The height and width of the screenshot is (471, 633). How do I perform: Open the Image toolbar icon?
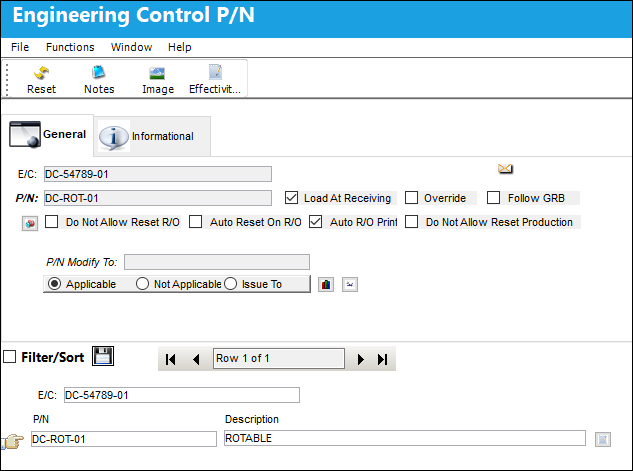157,80
